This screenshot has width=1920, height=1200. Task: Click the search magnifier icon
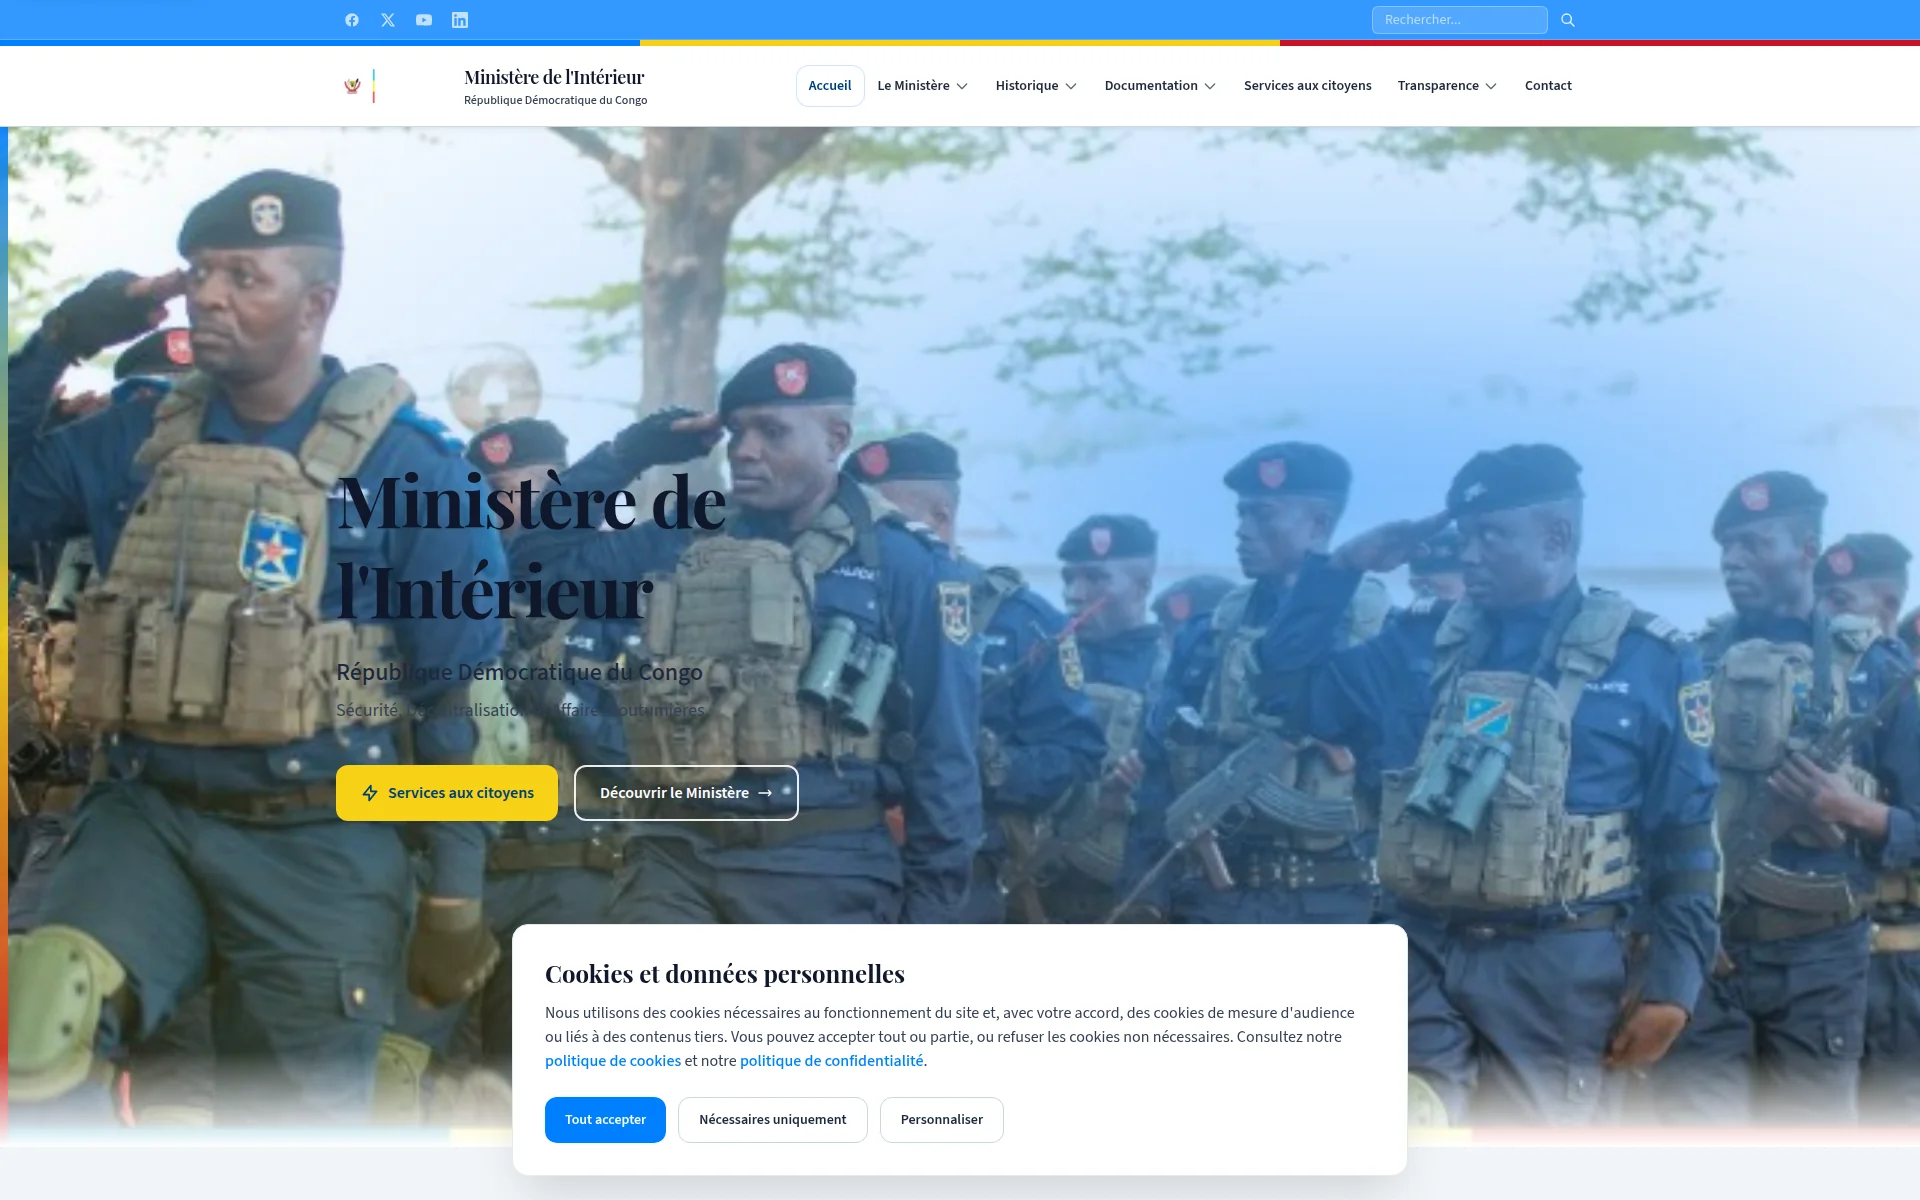[1568, 20]
